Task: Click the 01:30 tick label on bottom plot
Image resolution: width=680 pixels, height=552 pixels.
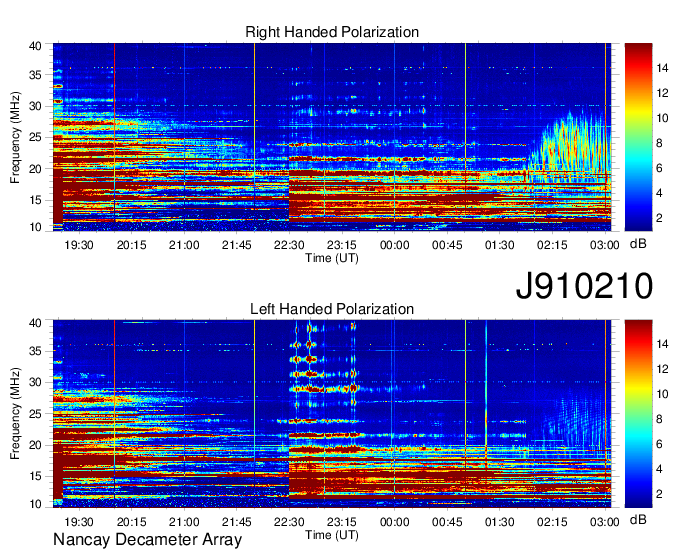Action: [x=500, y=522]
